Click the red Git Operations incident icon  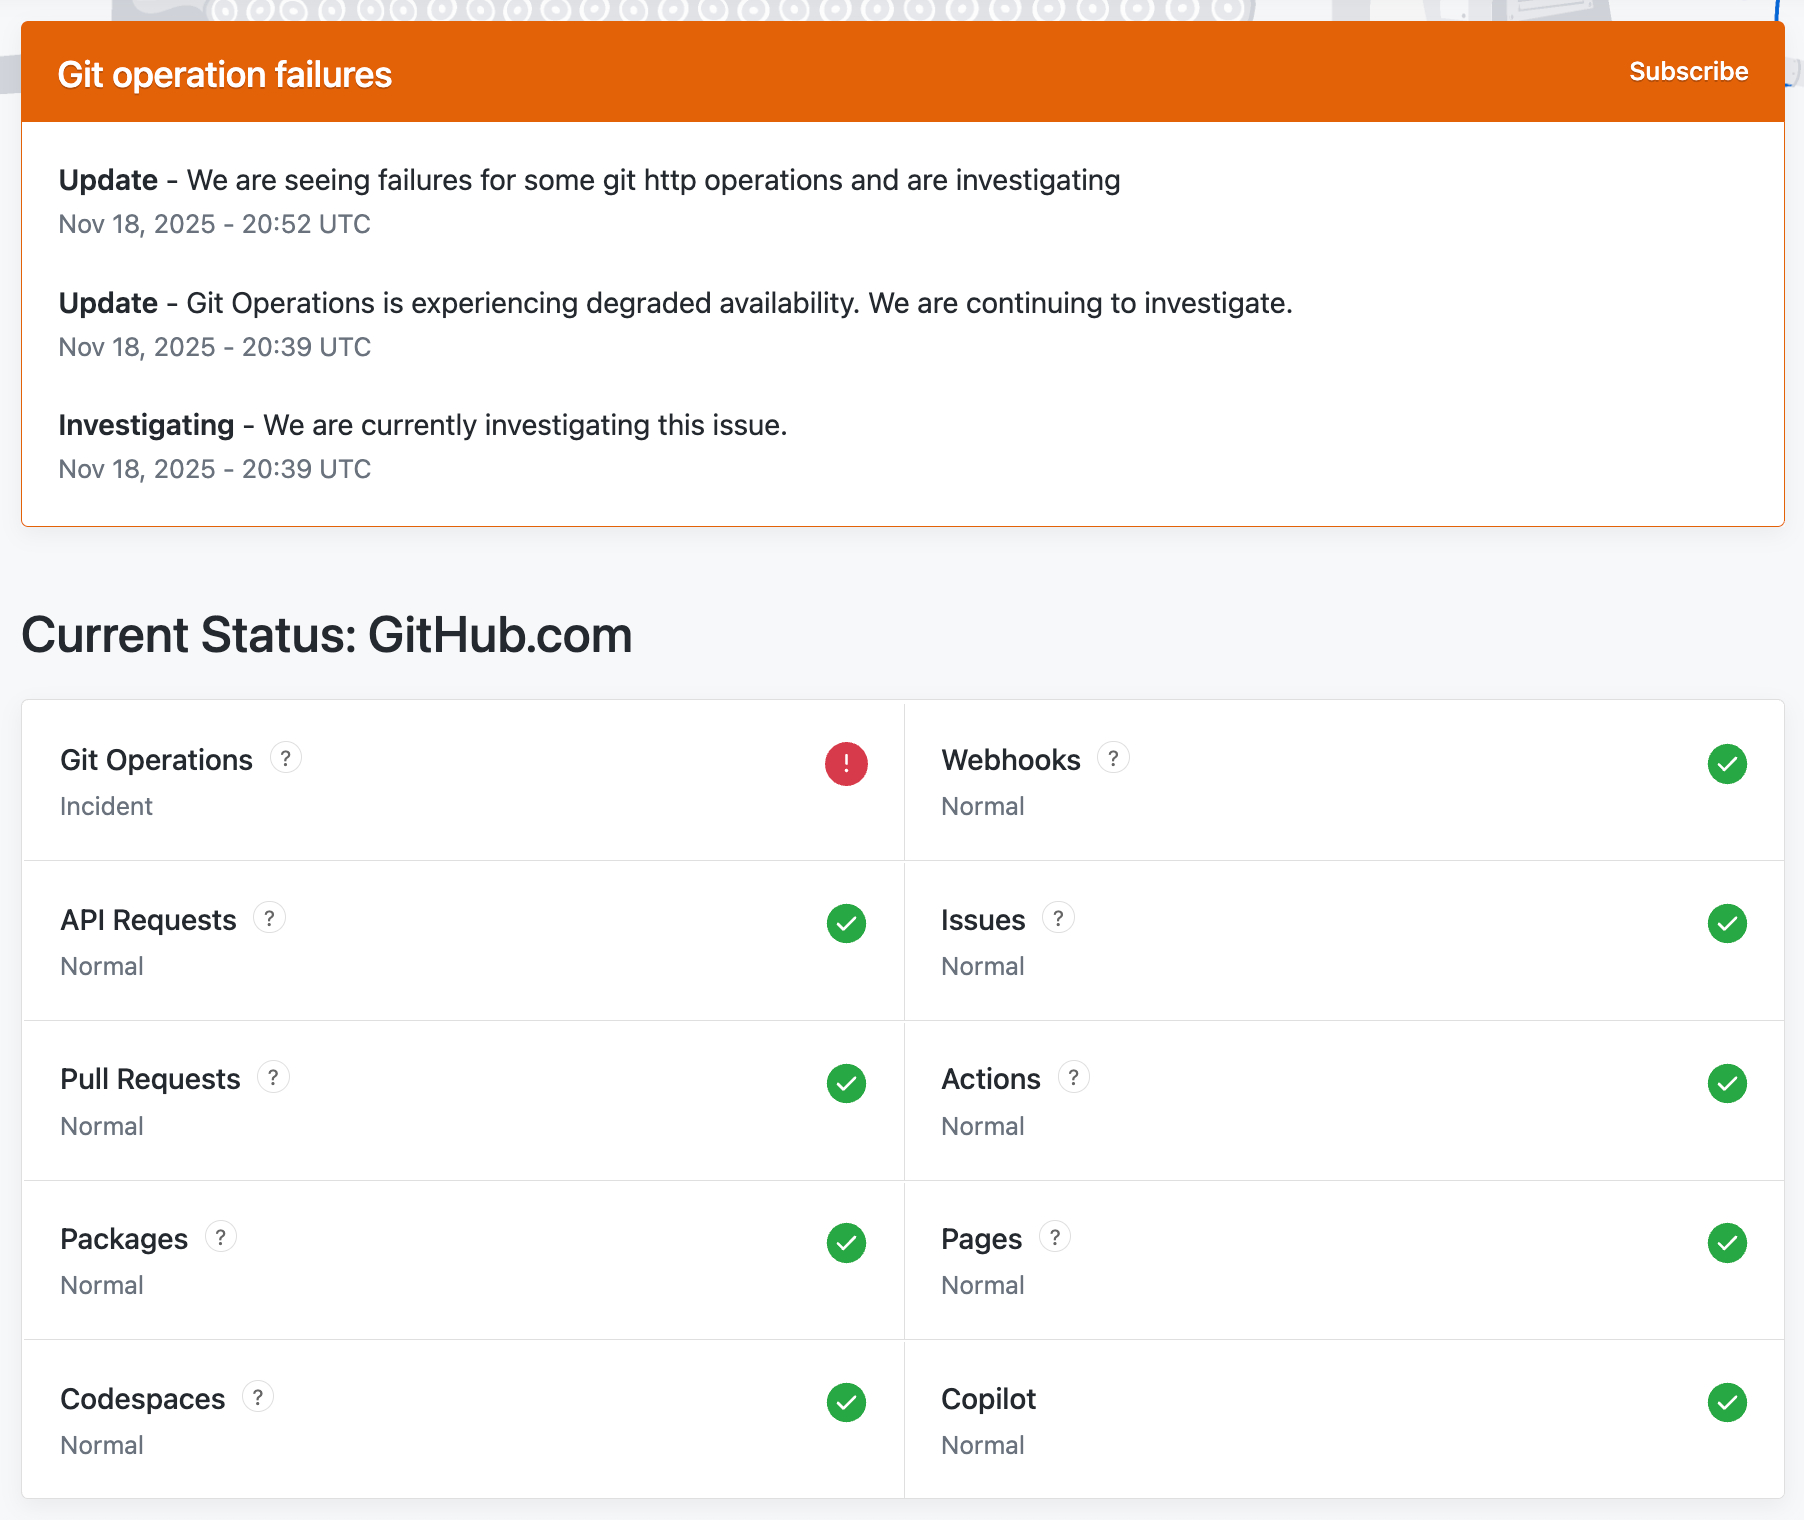pyautogui.click(x=846, y=764)
